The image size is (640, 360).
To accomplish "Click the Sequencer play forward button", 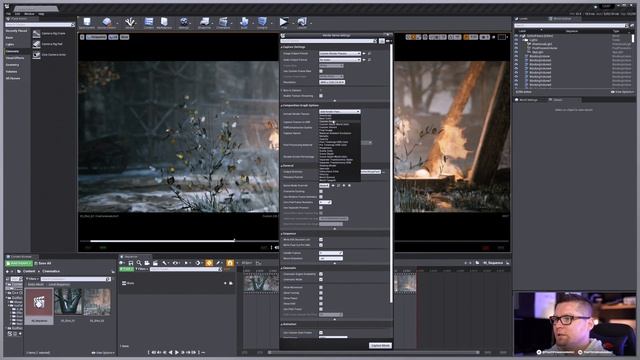I will (177, 352).
